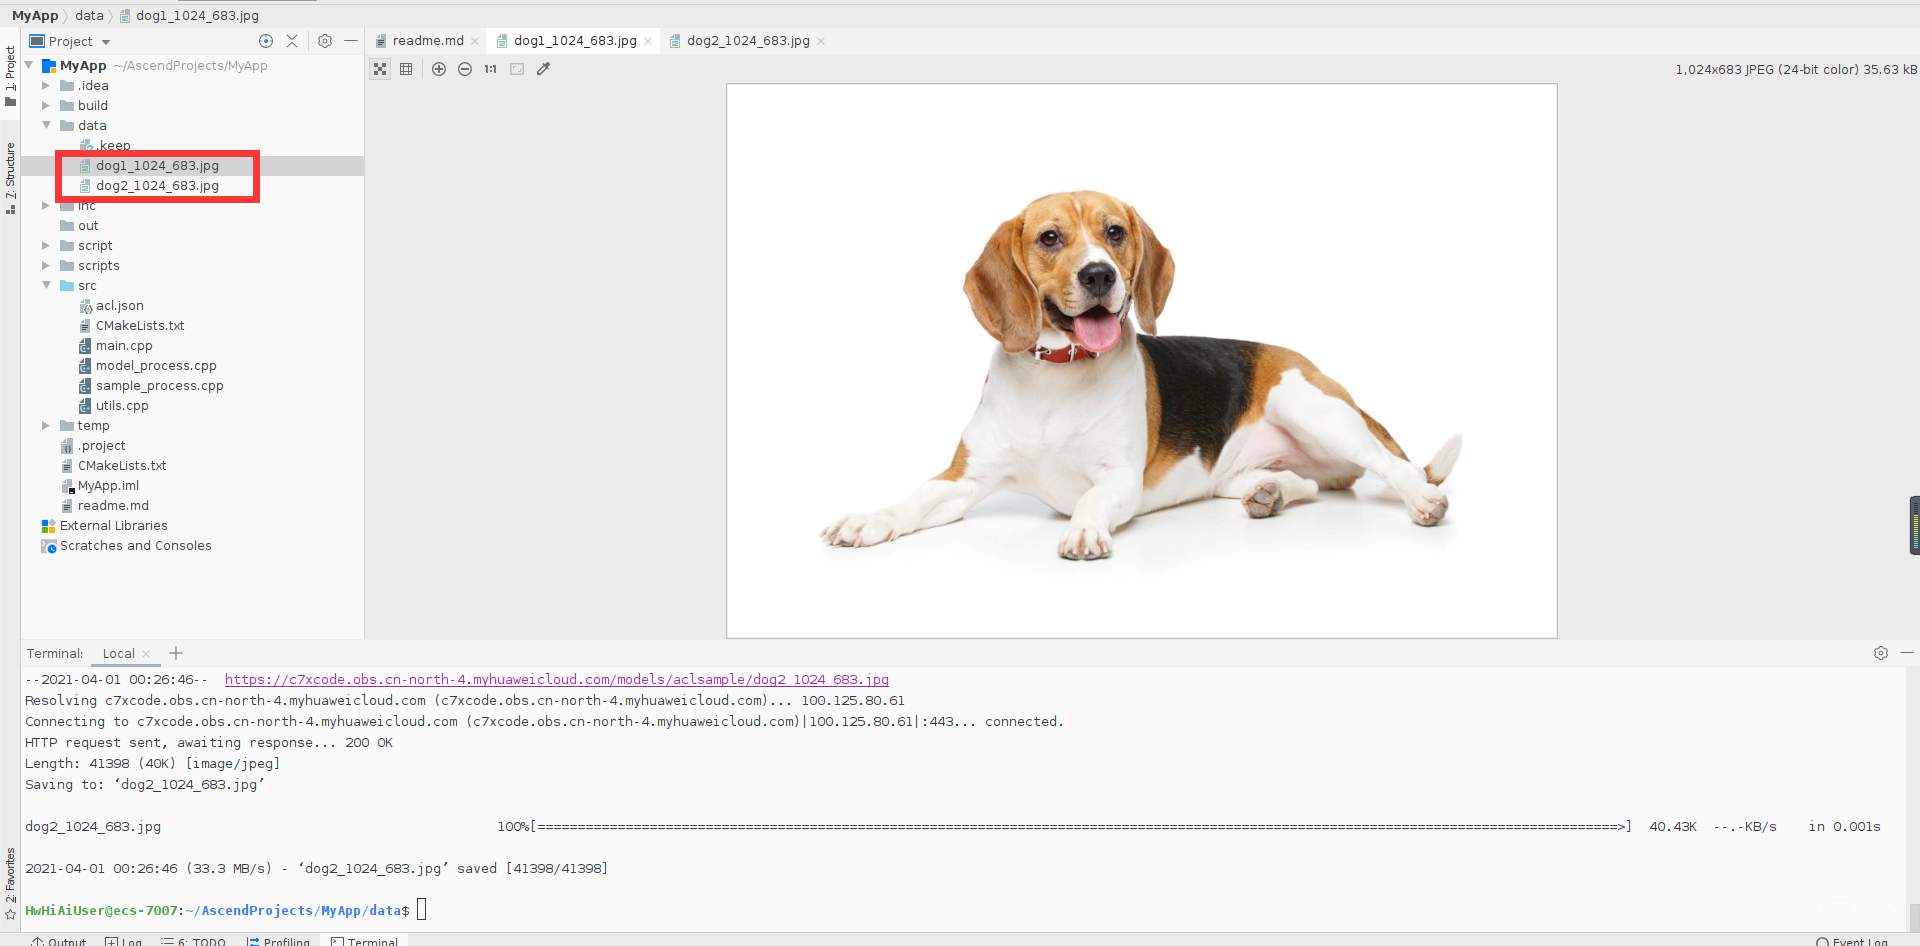The image size is (1920, 946).
Task: Collapse all nodes in Project tree
Action: pyautogui.click(x=292, y=41)
